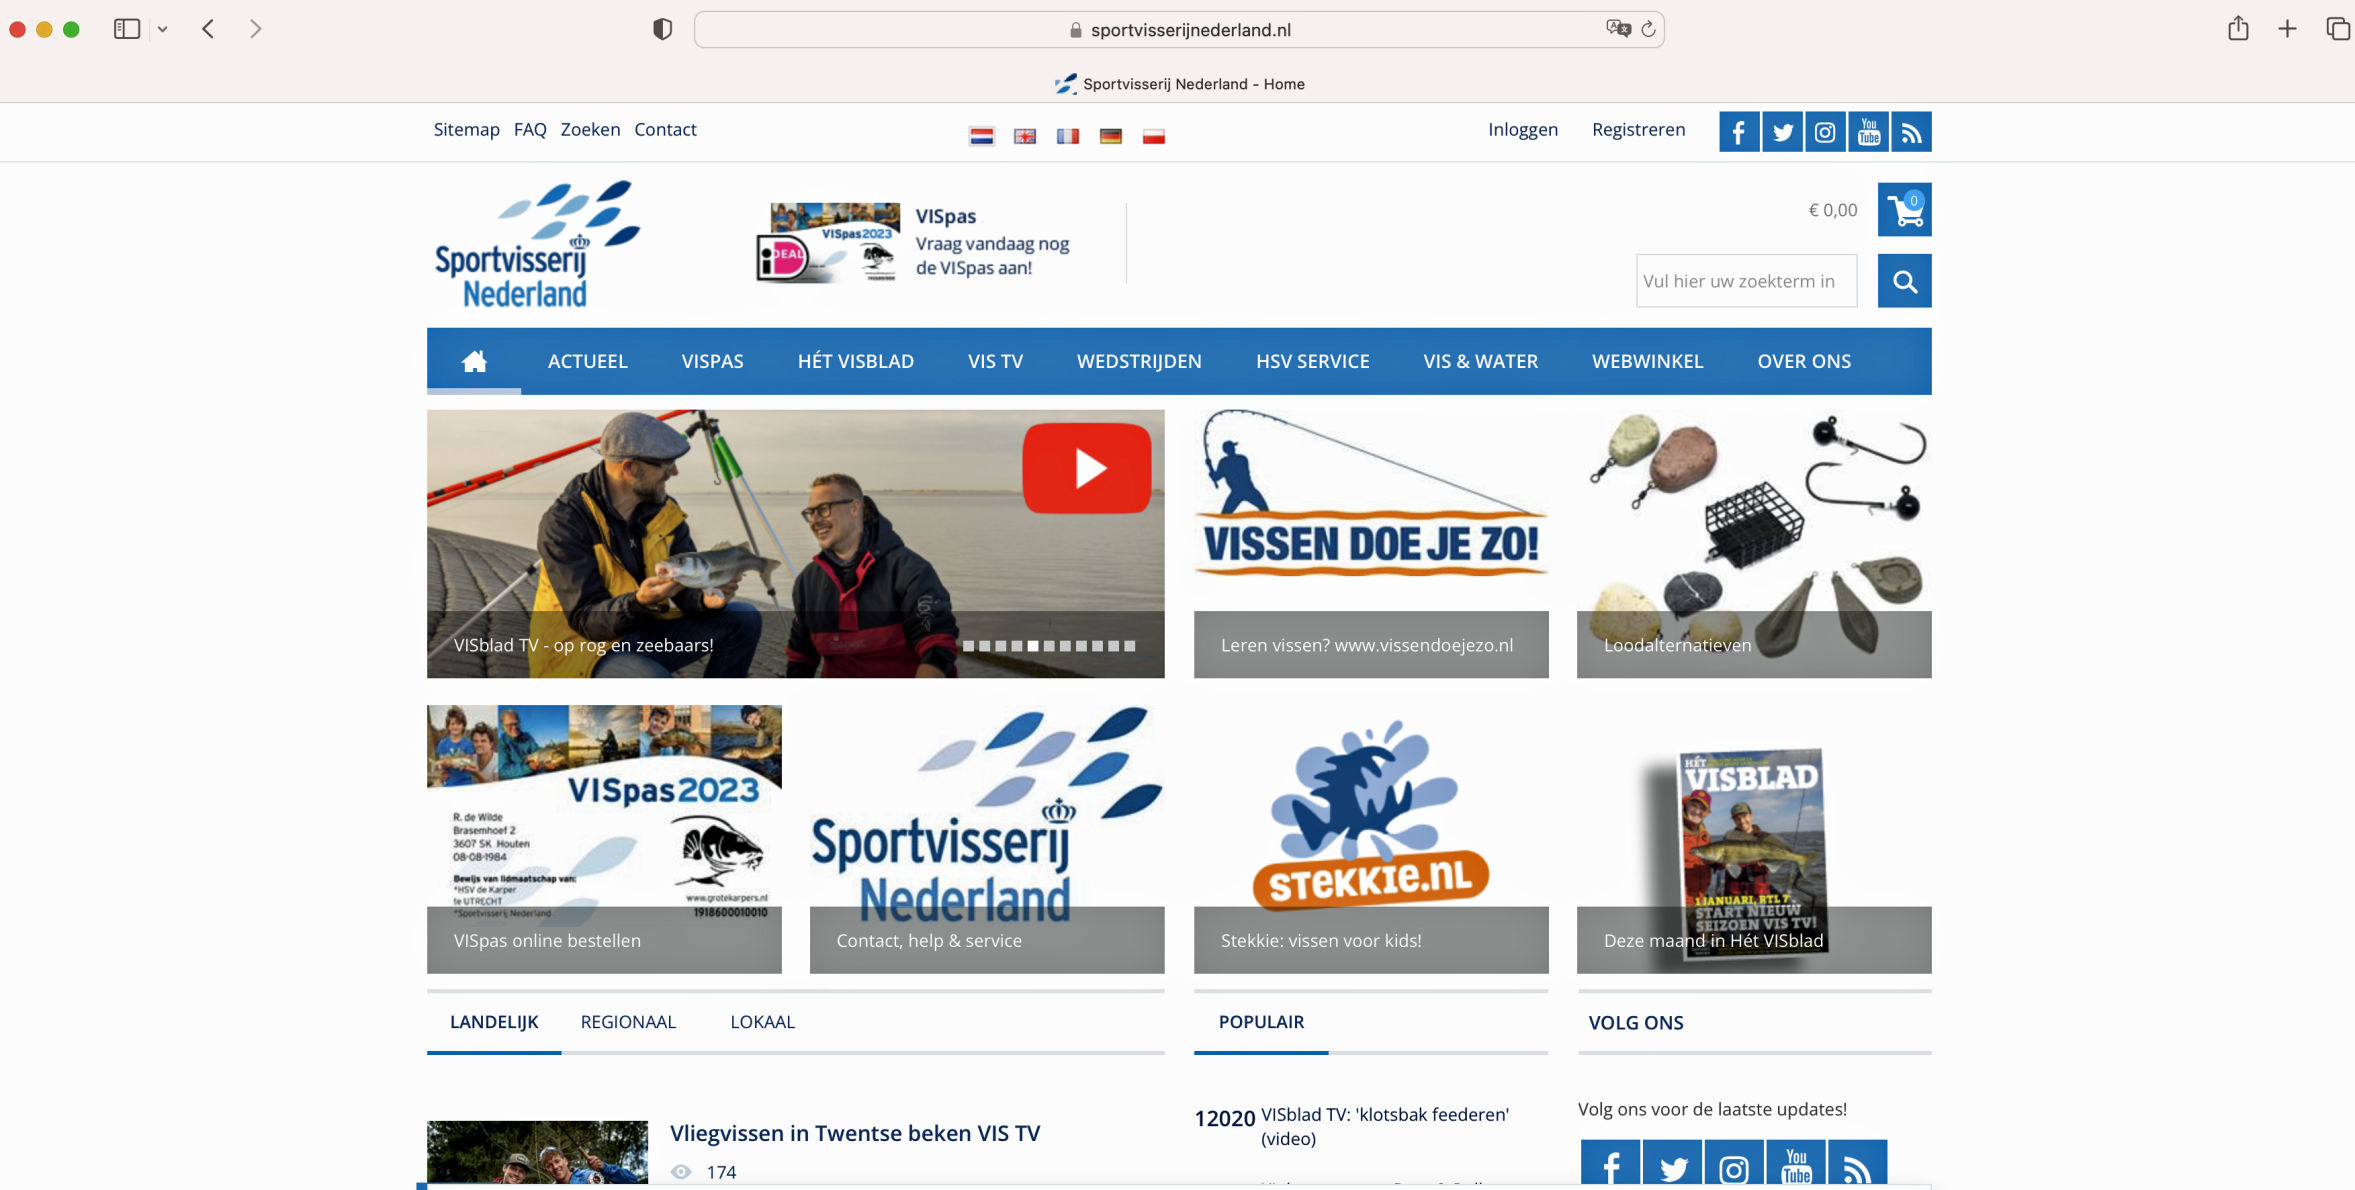Image resolution: width=2355 pixels, height=1190 pixels.
Task: Open the YouTube icon in top bar
Action: 1868,132
